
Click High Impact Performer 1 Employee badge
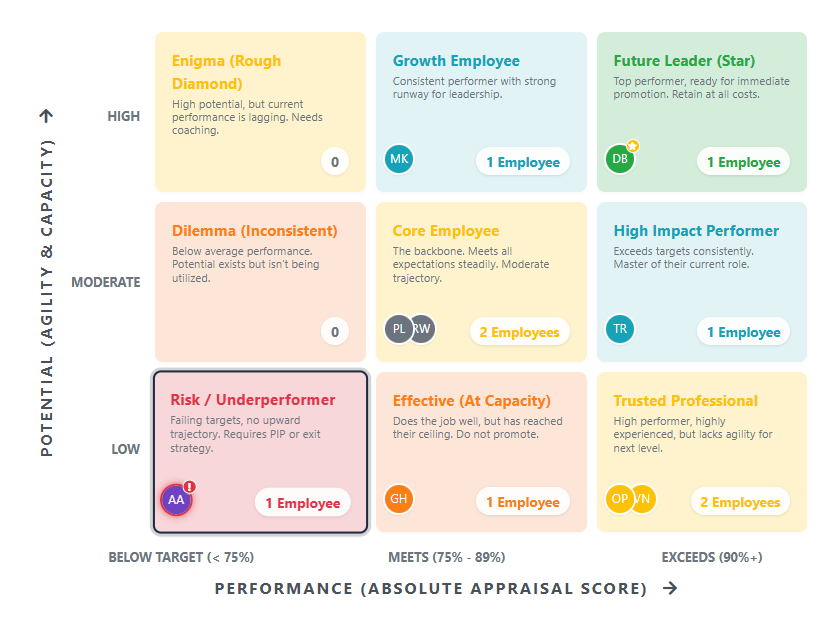click(x=744, y=332)
